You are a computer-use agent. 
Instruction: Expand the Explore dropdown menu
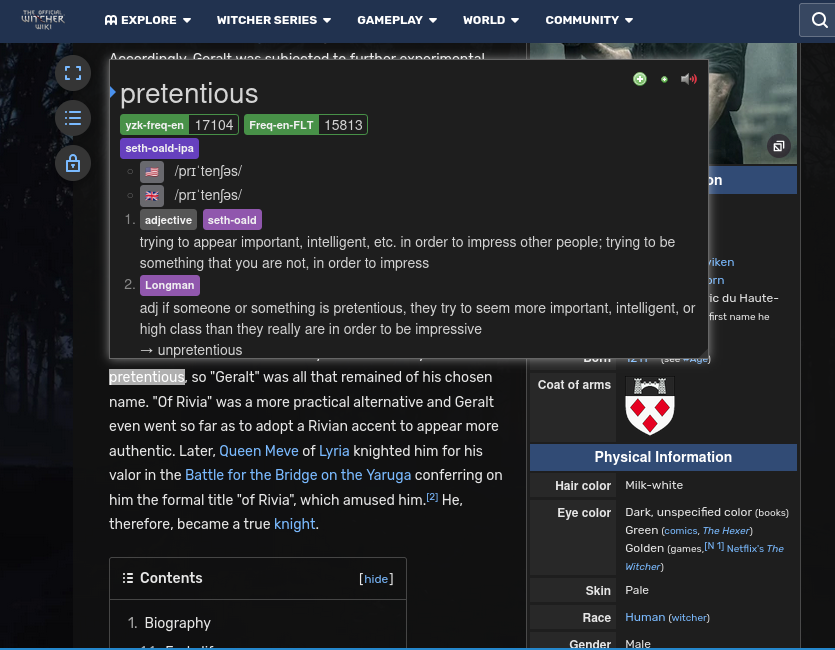pyautogui.click(x=147, y=20)
